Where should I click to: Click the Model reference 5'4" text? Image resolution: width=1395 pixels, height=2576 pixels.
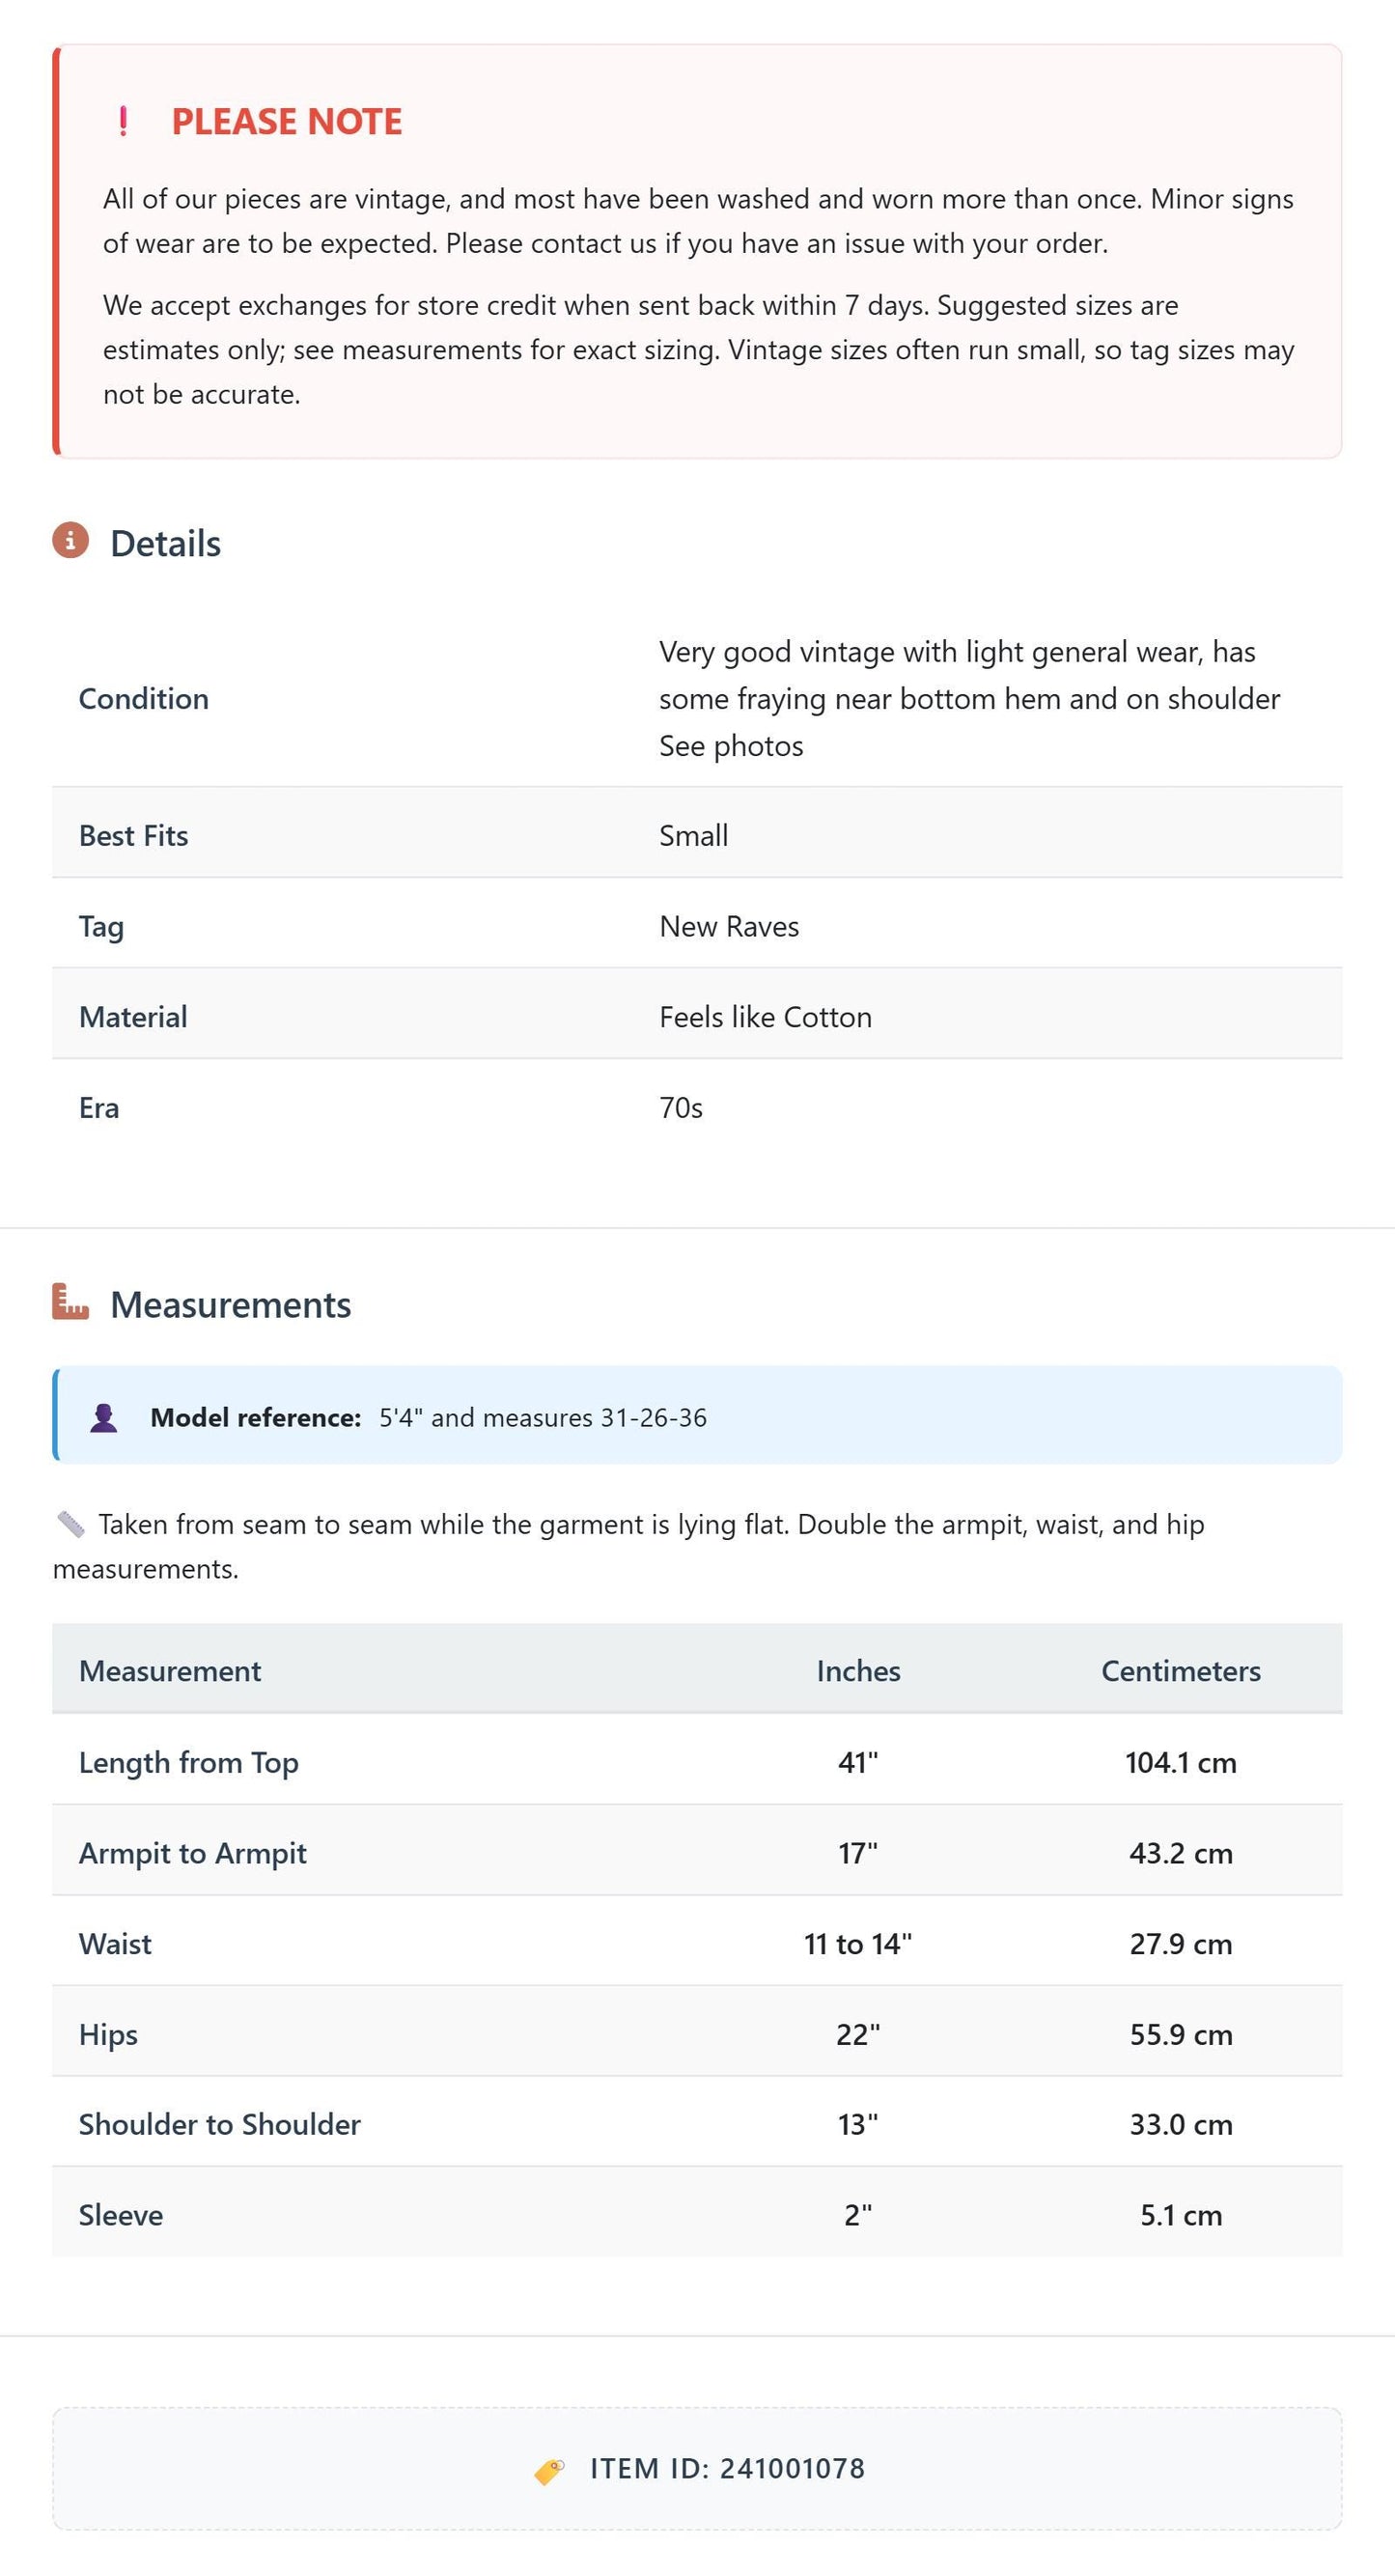pyautogui.click(x=543, y=1417)
